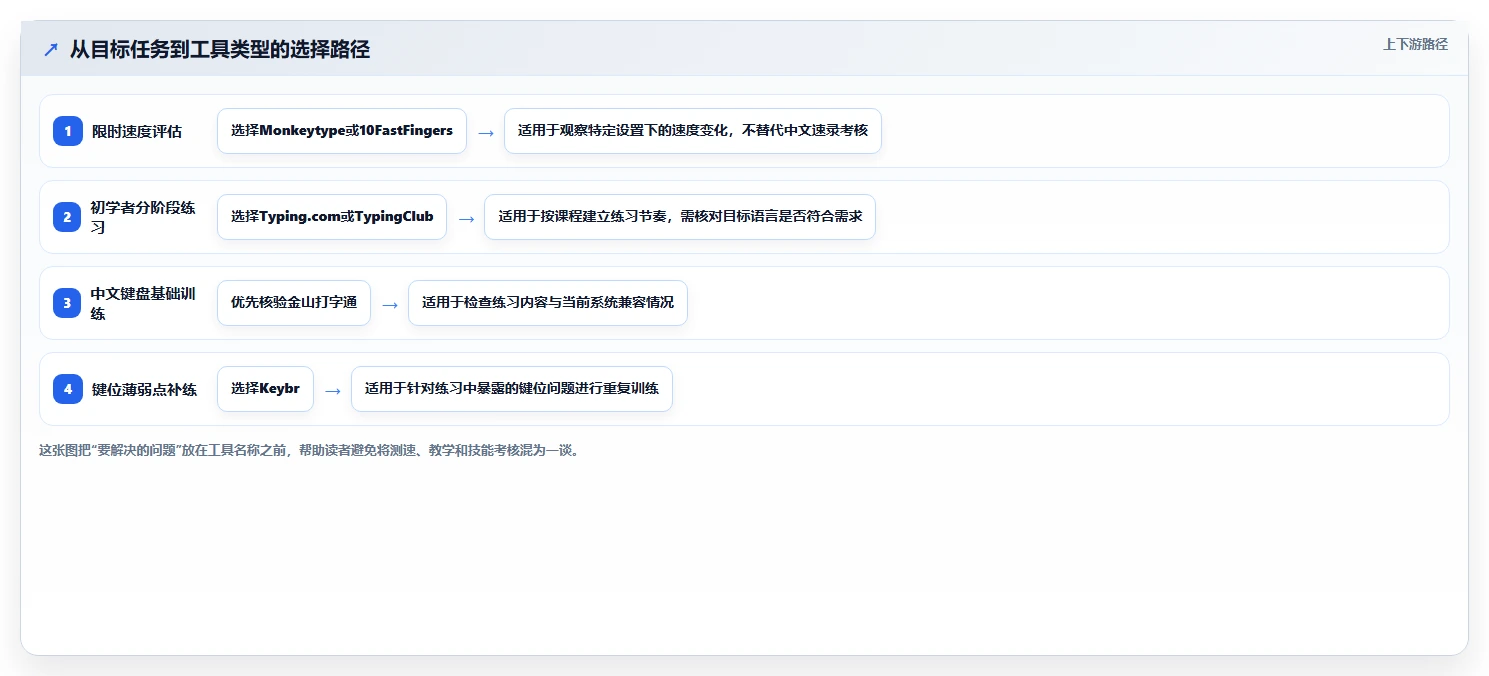This screenshot has height=676, width=1489.
Task: Click the 适用于检查练习内容与当前系统兼容情况 box
Action: tap(548, 303)
